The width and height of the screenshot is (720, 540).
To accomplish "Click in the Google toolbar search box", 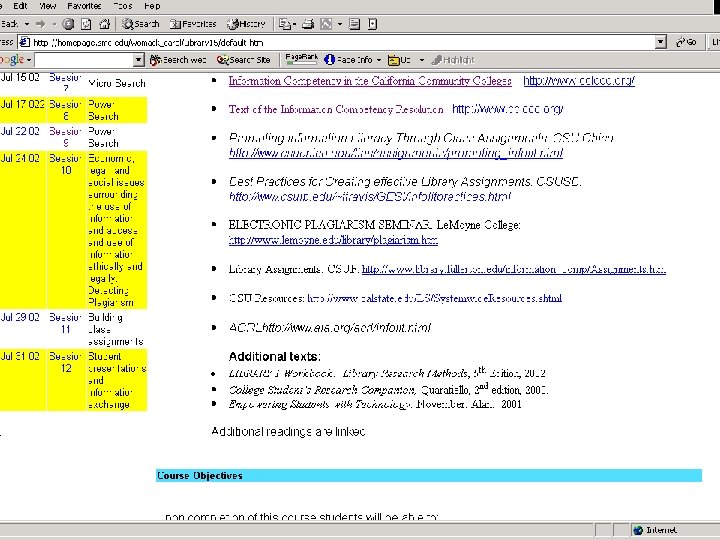I will [84, 60].
